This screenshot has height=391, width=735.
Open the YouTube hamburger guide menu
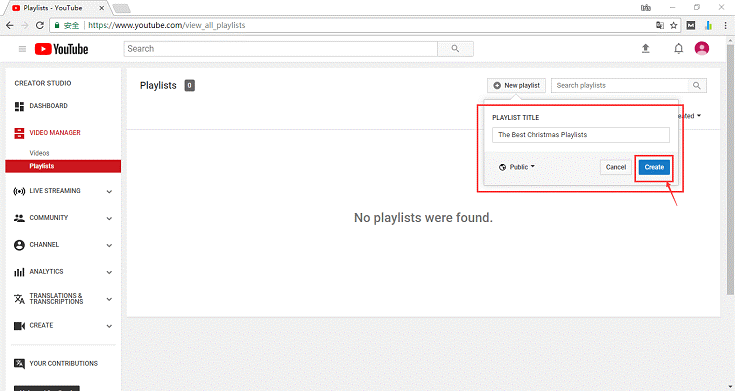(22, 49)
